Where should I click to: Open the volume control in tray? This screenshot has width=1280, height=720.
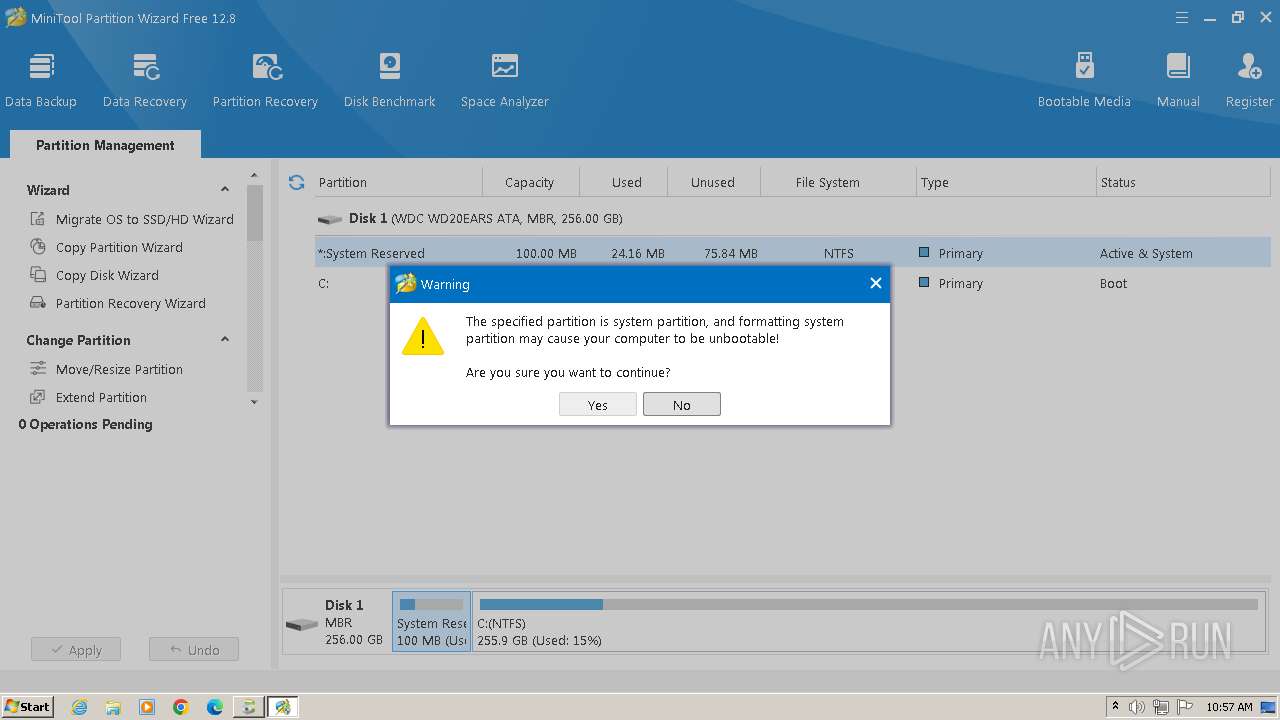(x=1137, y=707)
